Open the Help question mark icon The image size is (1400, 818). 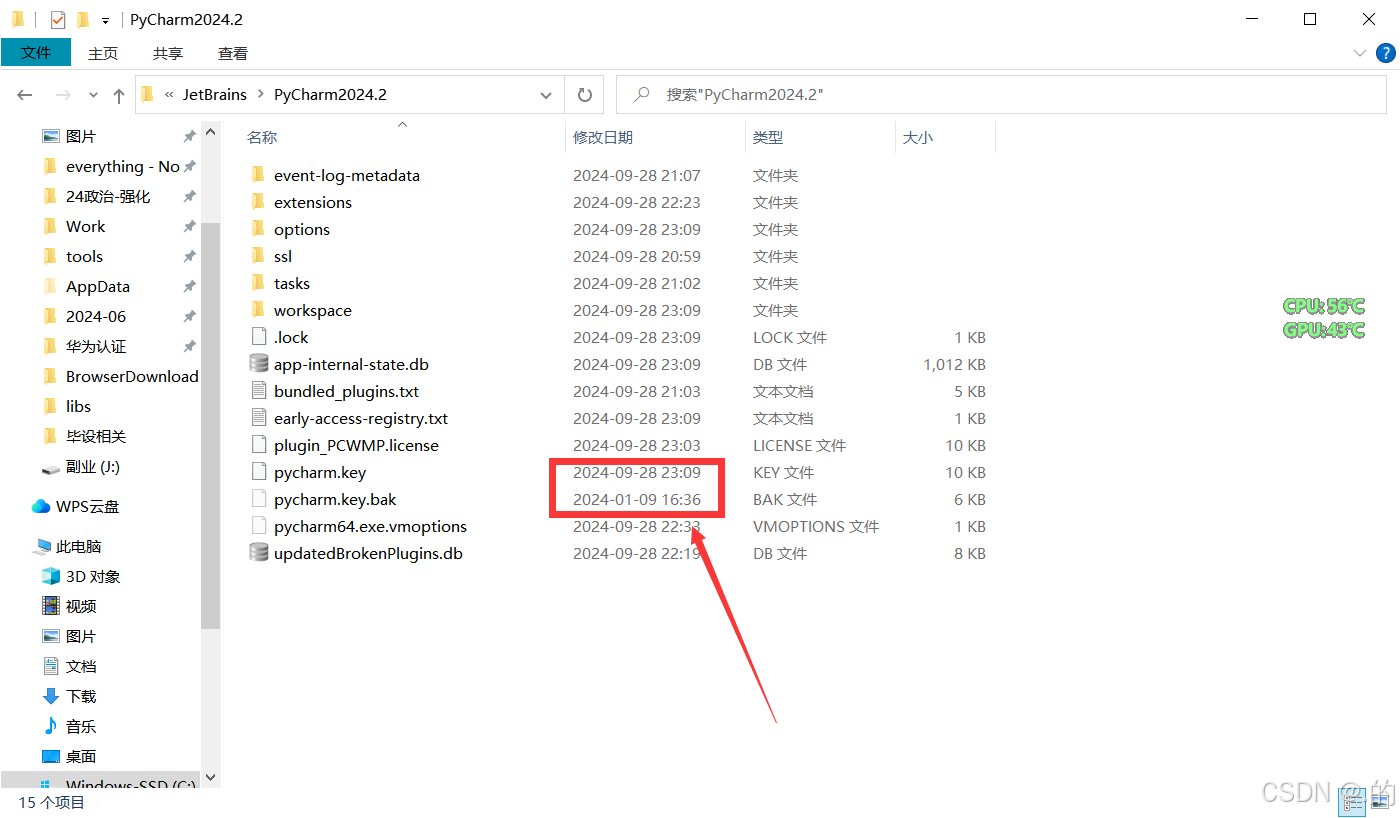coord(1386,53)
